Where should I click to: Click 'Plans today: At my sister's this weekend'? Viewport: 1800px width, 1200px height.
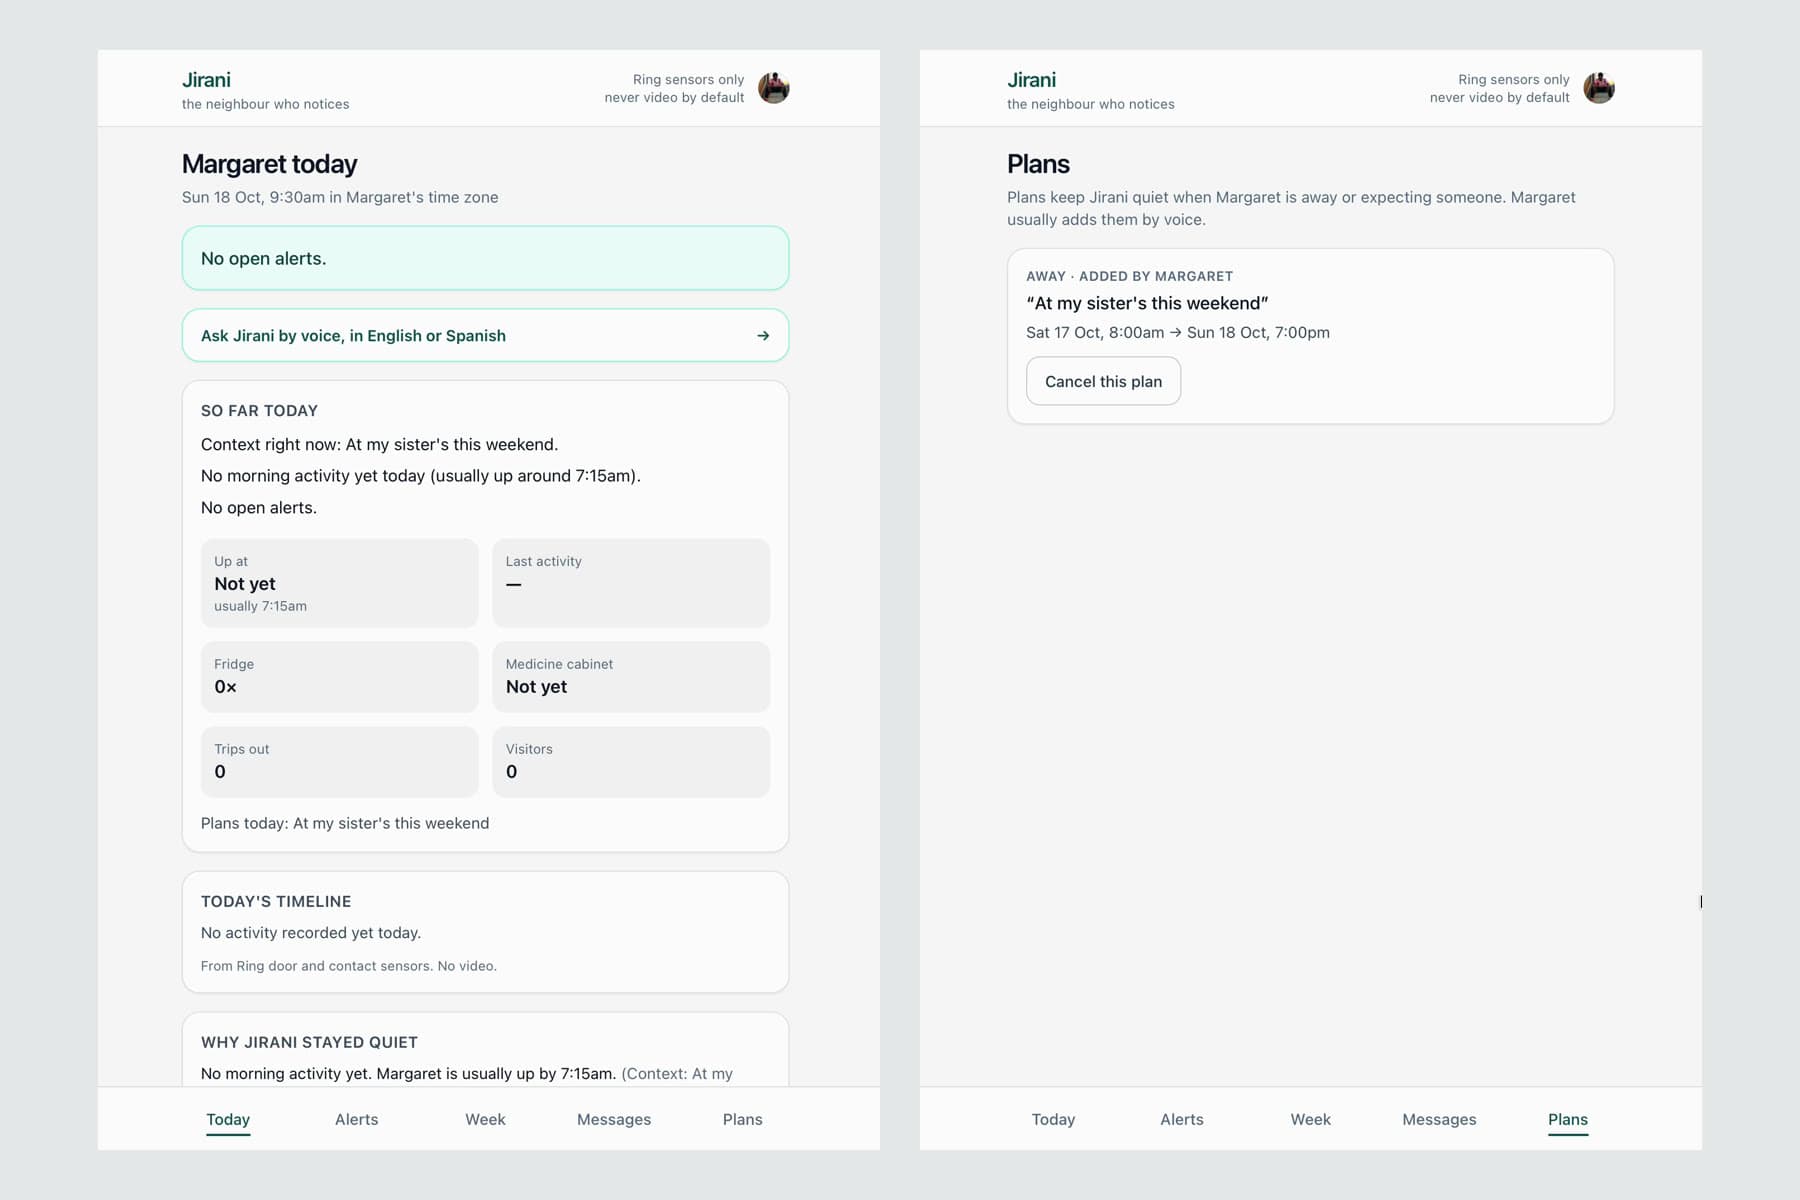(x=345, y=823)
